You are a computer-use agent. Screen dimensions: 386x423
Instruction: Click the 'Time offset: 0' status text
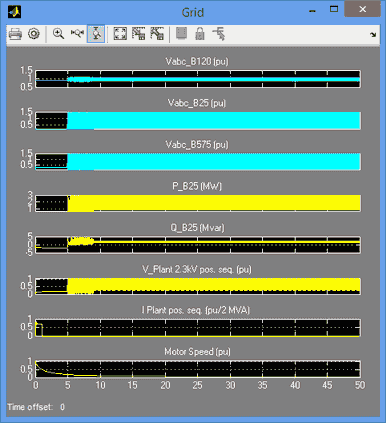(36, 407)
